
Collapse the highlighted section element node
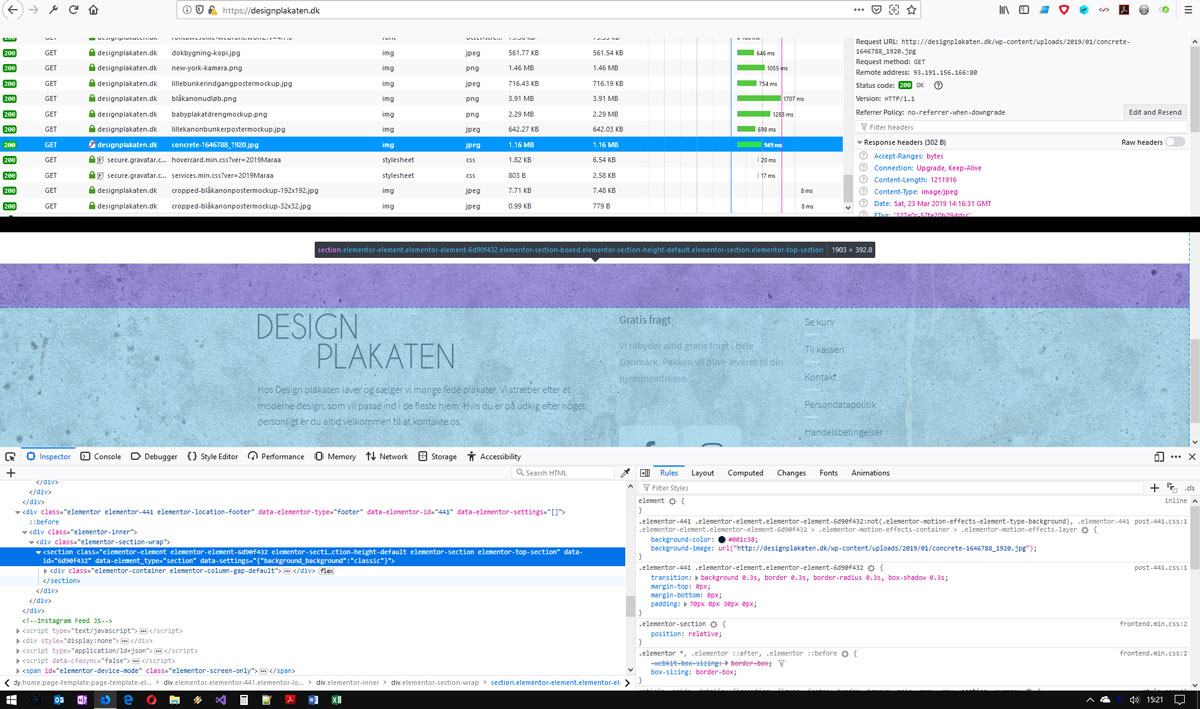(x=38, y=552)
